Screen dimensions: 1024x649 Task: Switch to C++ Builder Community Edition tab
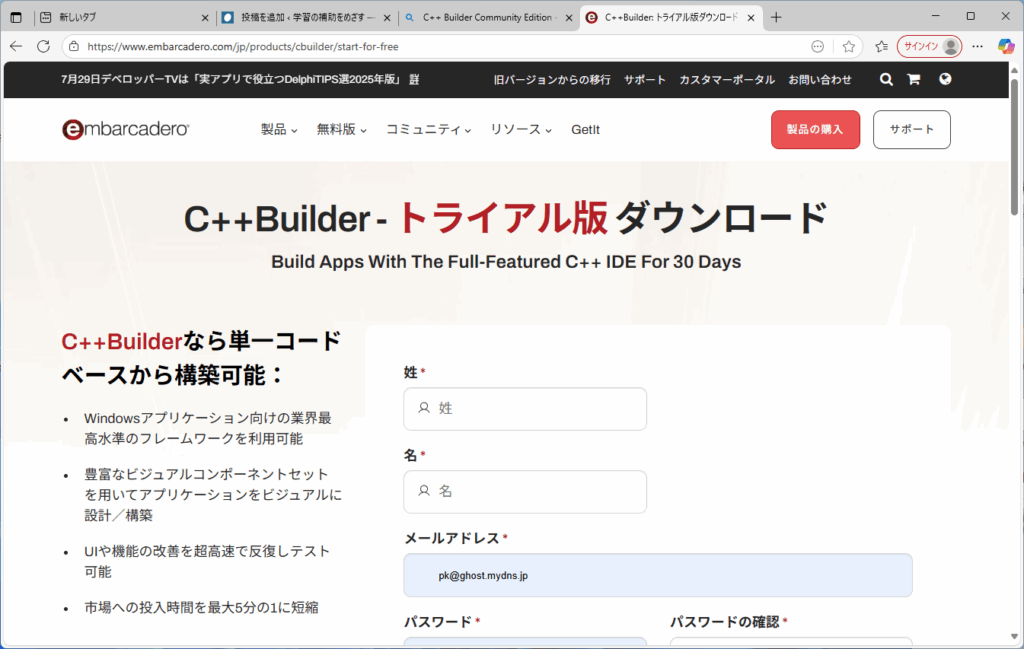(489, 18)
